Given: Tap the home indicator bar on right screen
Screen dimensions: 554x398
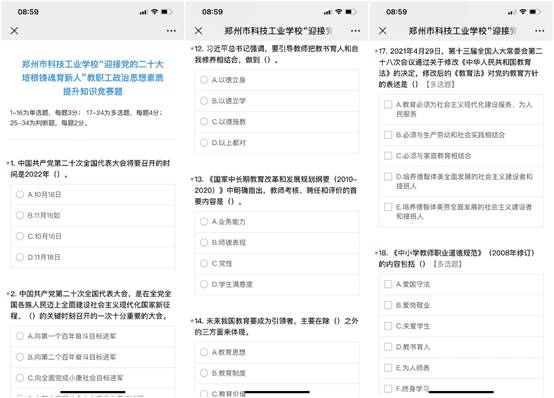Looking at the screenshot, I should pos(461,392).
